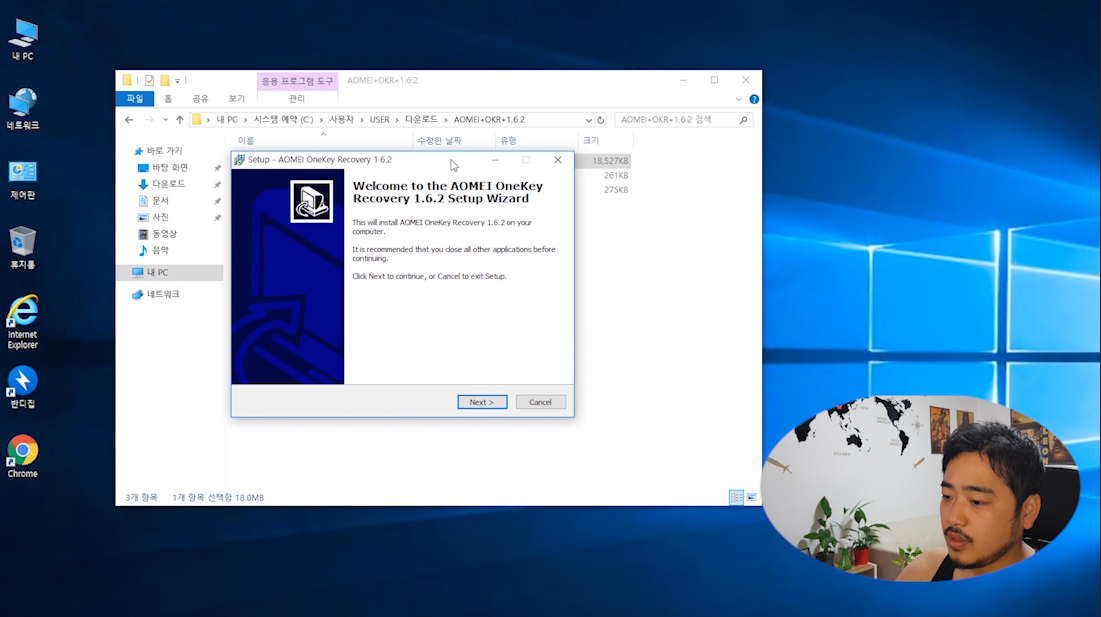This screenshot has height=617, width=1101.
Task: Select 네트워크 in navigation pane
Action: (163, 294)
